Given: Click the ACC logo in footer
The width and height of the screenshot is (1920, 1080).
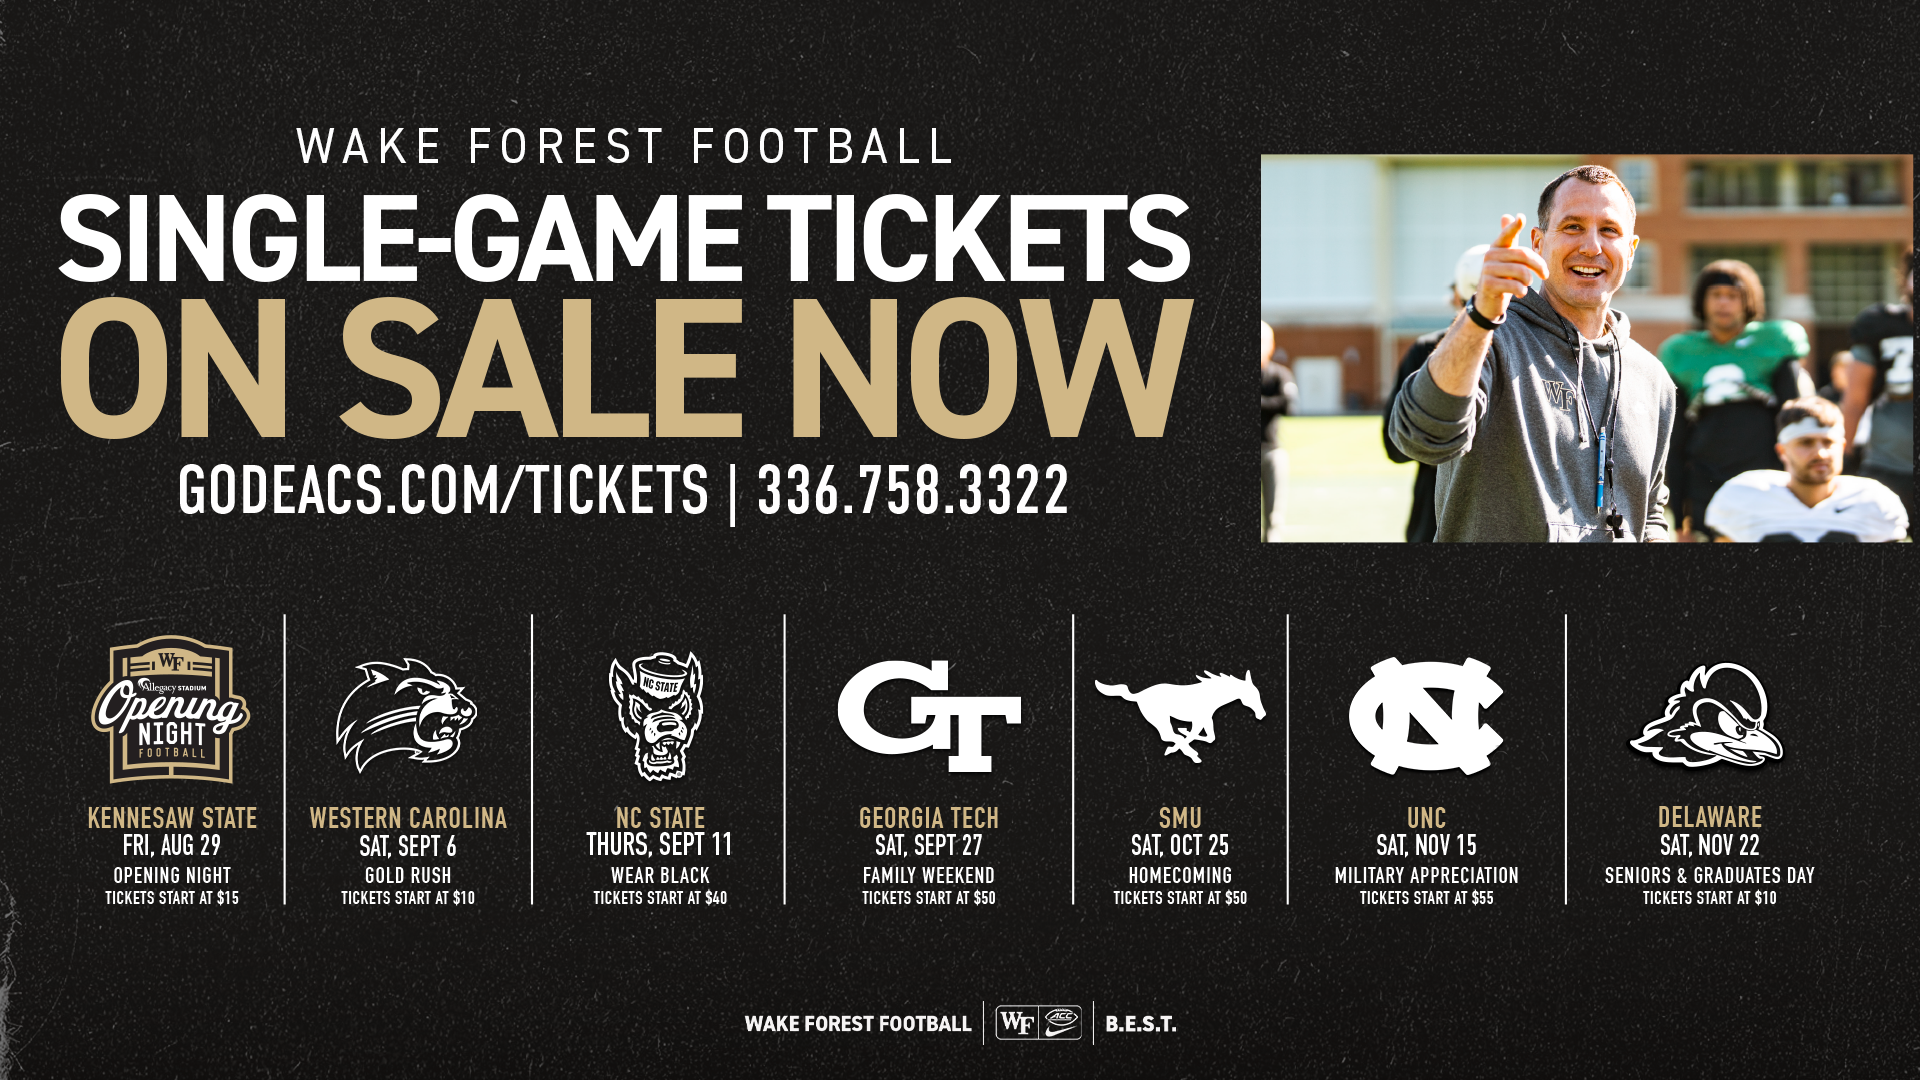Looking at the screenshot, I should tap(1061, 1023).
